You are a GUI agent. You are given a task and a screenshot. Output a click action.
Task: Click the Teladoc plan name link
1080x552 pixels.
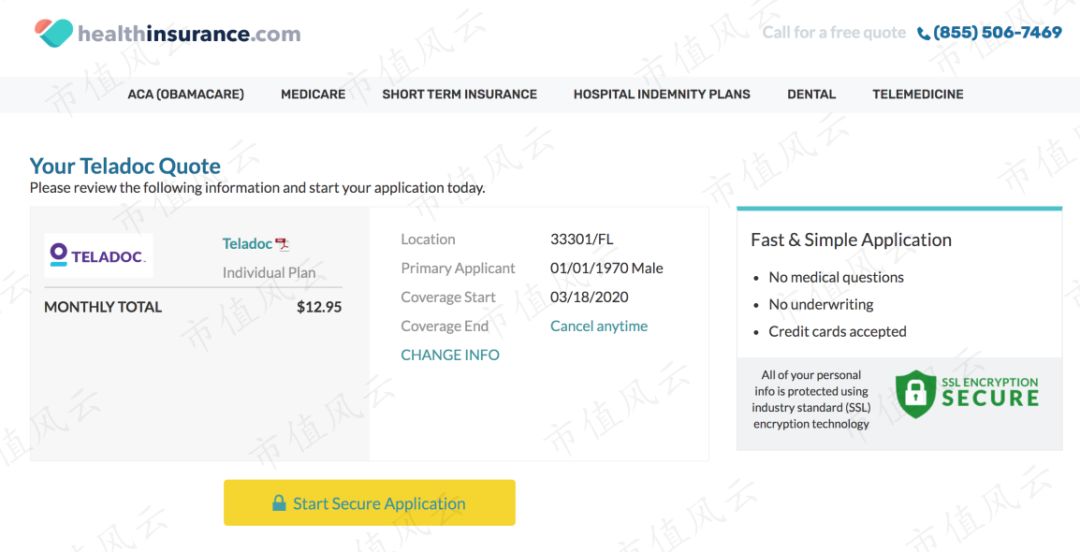click(247, 244)
